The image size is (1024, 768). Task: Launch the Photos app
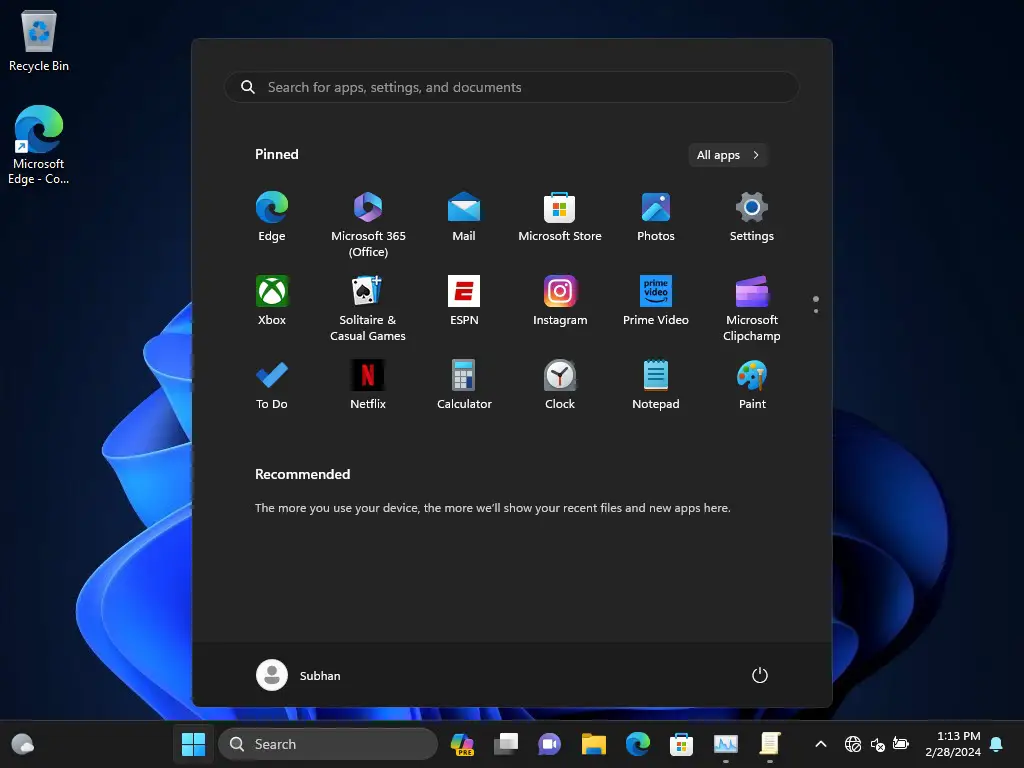click(x=656, y=217)
